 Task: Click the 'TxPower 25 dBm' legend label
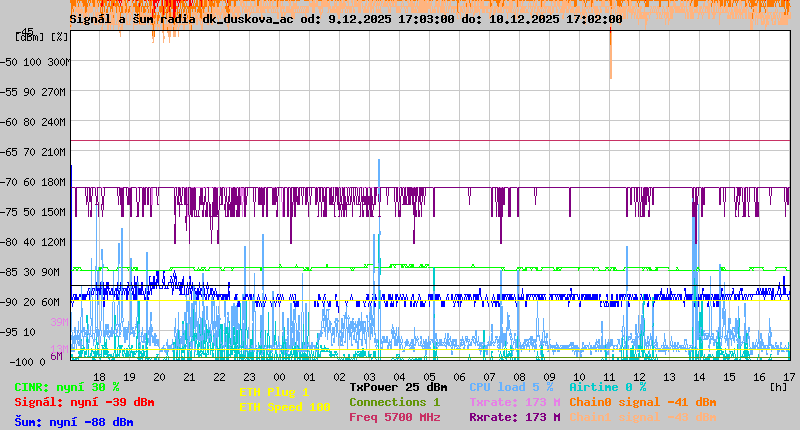tap(398, 387)
